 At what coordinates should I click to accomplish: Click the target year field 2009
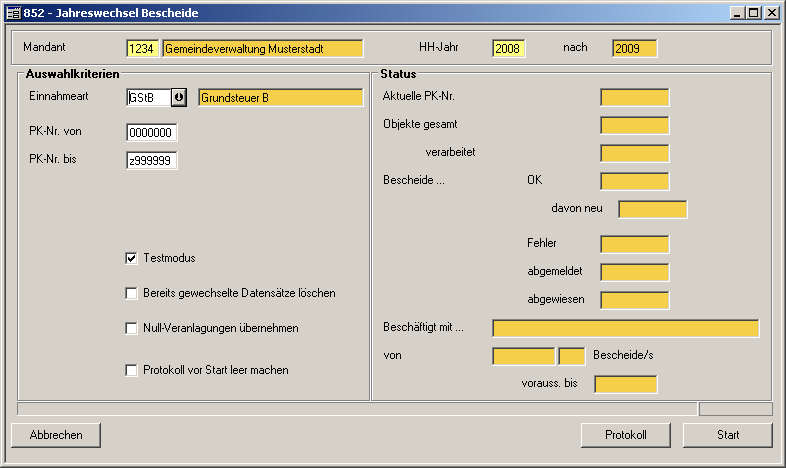pos(634,48)
